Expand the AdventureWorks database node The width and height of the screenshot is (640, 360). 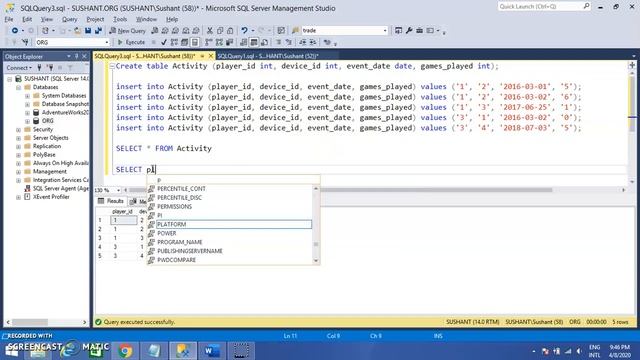[27, 113]
